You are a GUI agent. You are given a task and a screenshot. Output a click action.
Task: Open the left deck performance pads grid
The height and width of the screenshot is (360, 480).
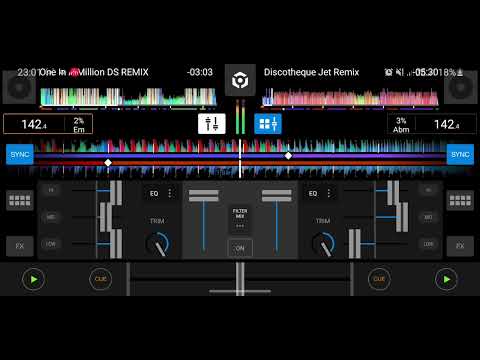[x=20, y=200]
